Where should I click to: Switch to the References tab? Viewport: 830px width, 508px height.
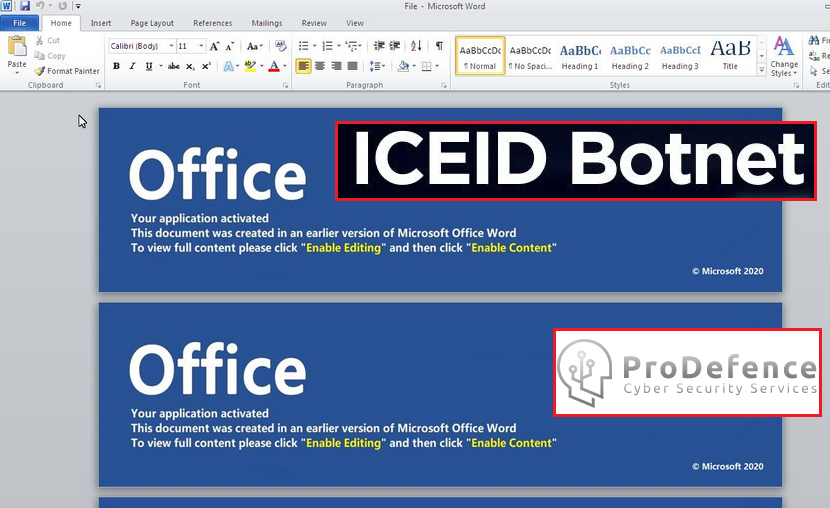pyautogui.click(x=212, y=23)
